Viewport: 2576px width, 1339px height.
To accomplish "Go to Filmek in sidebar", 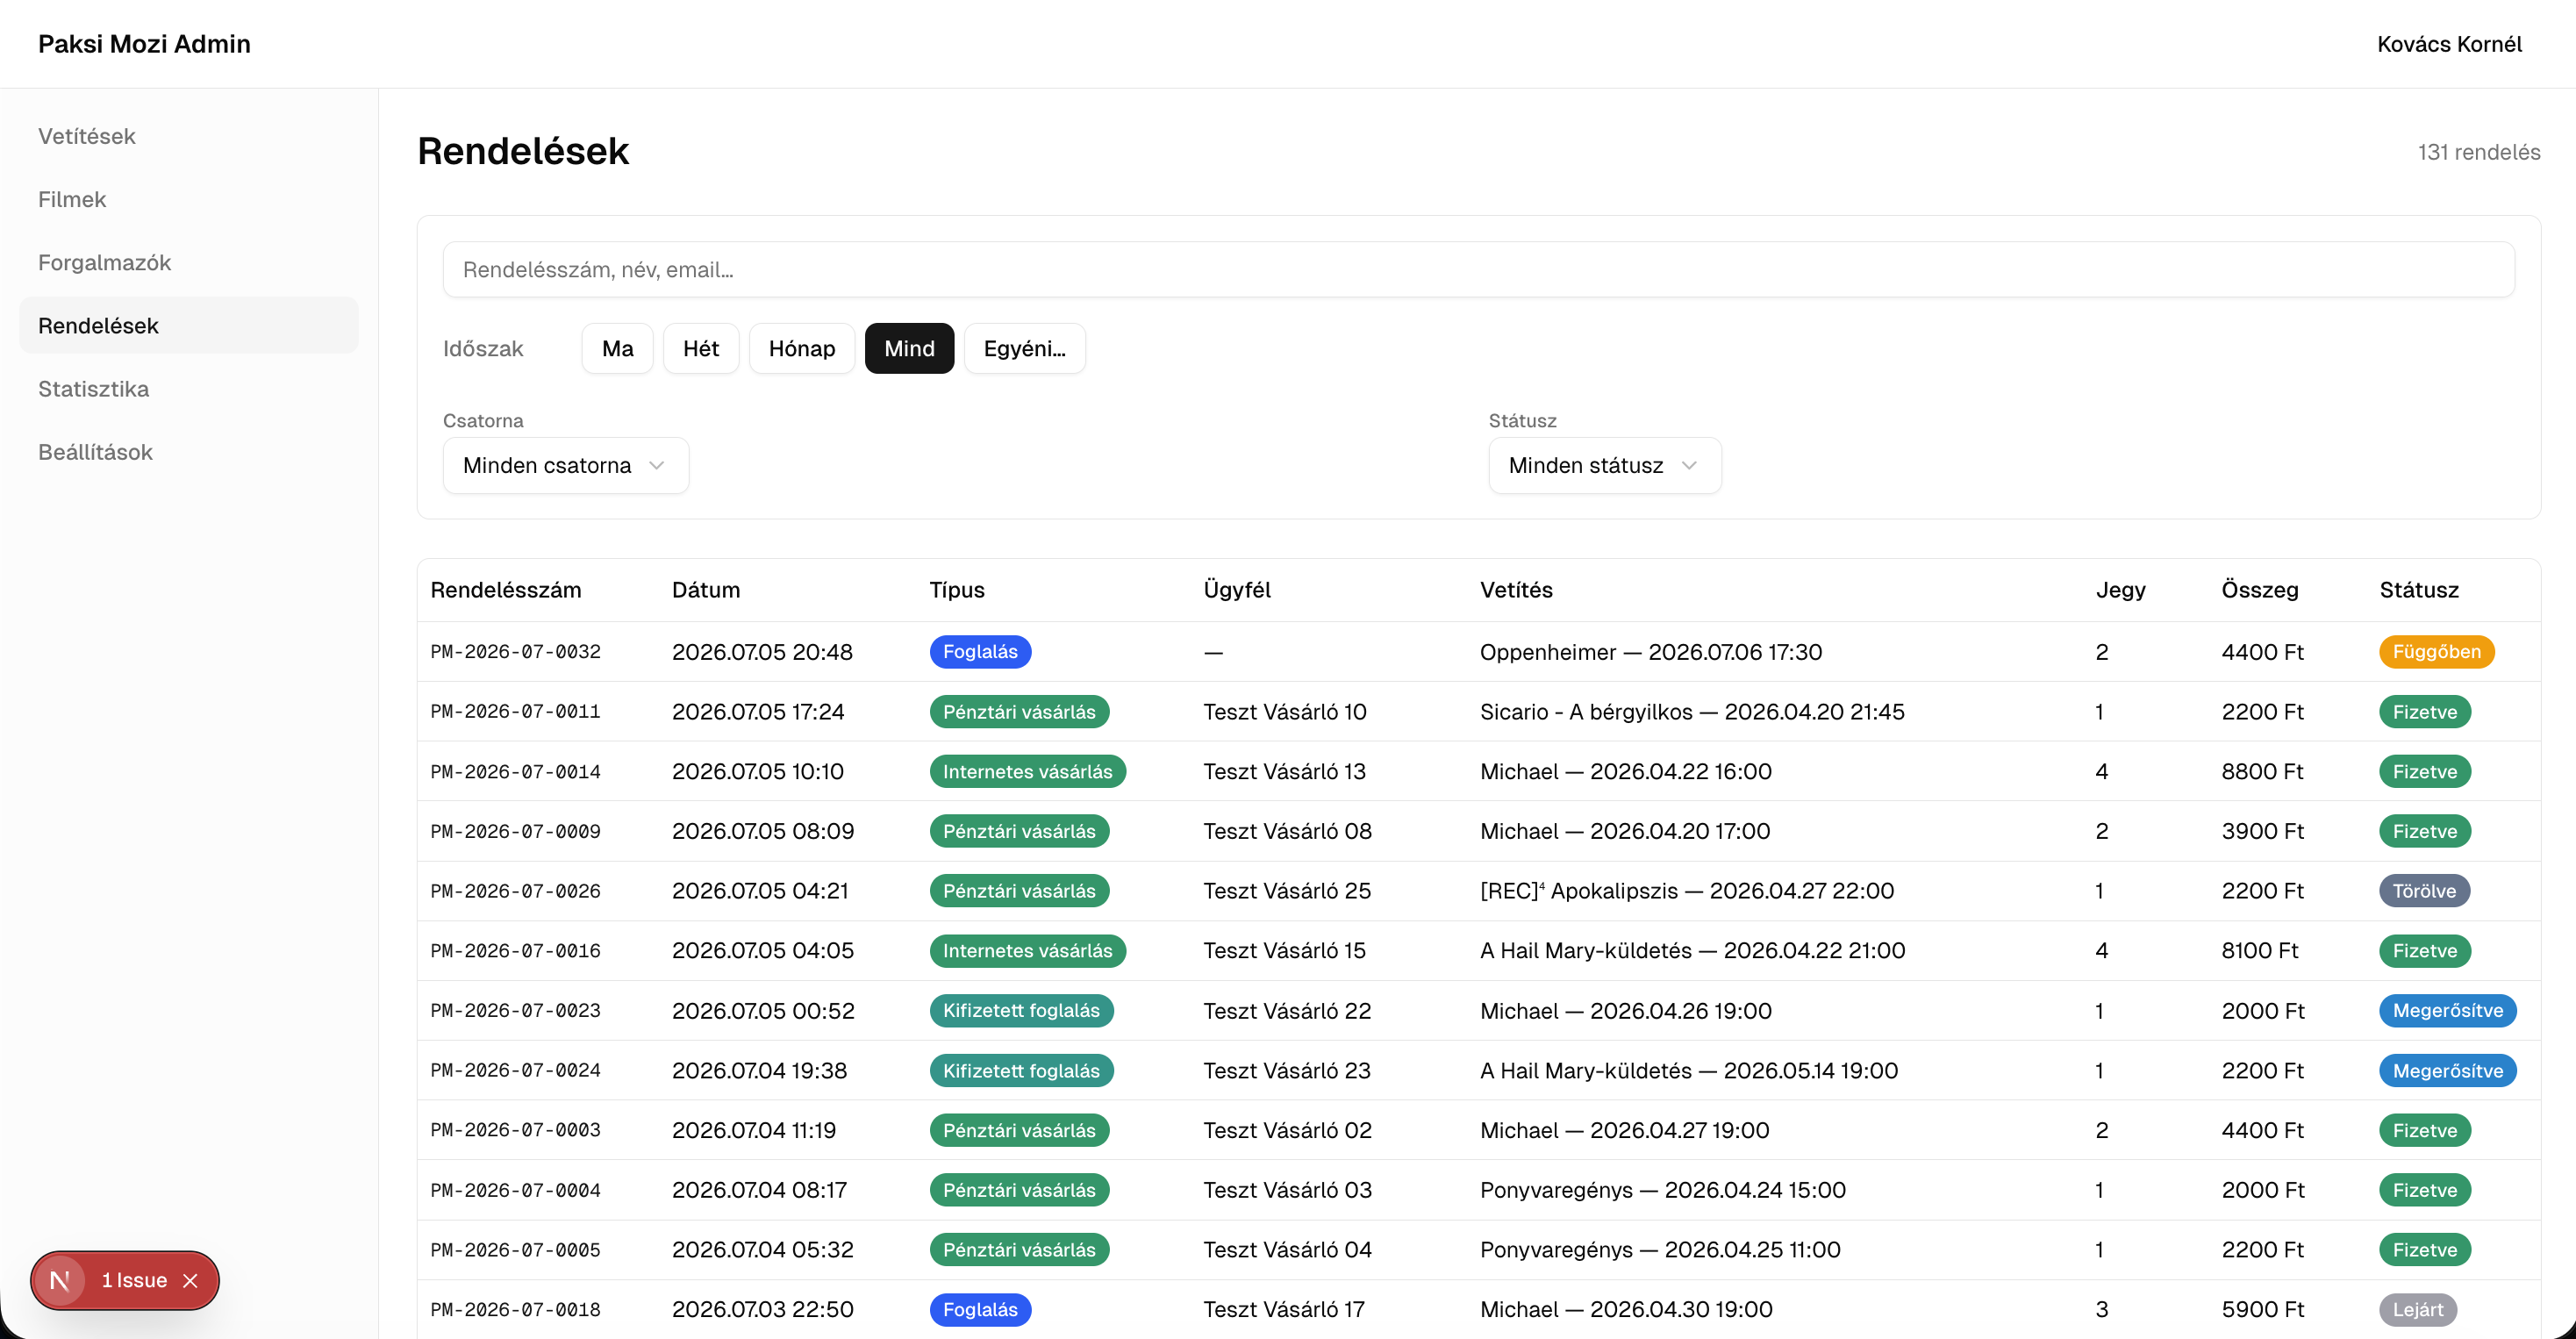I will click(x=188, y=199).
